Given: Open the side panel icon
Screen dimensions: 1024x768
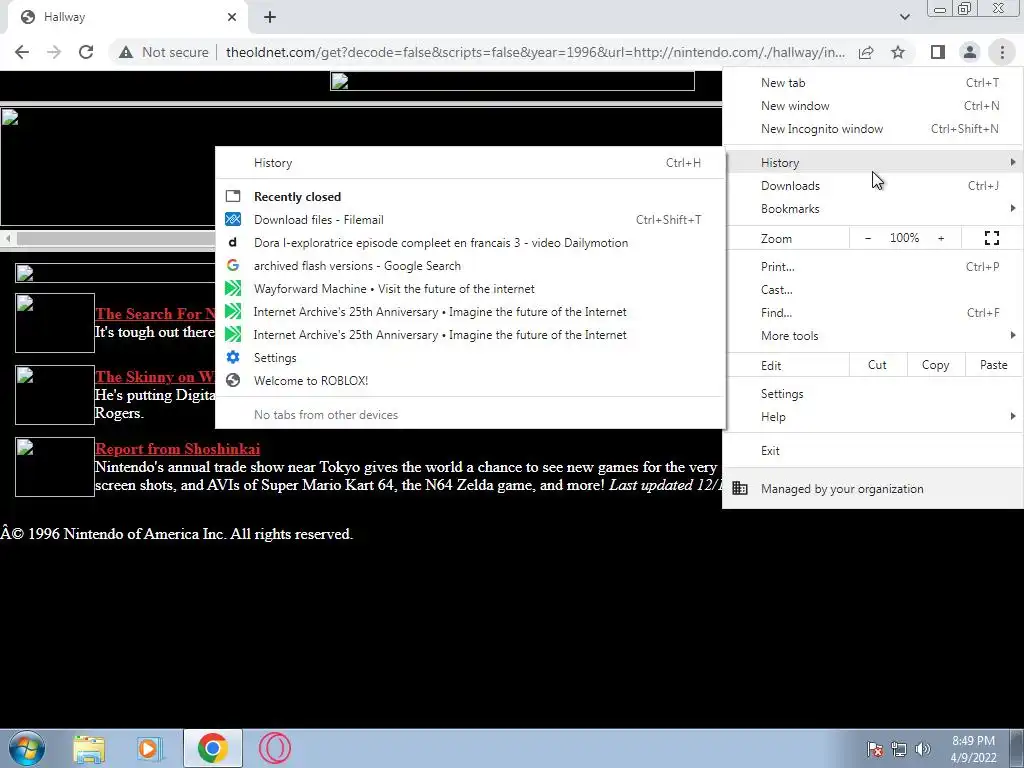Looking at the screenshot, I should point(938,52).
